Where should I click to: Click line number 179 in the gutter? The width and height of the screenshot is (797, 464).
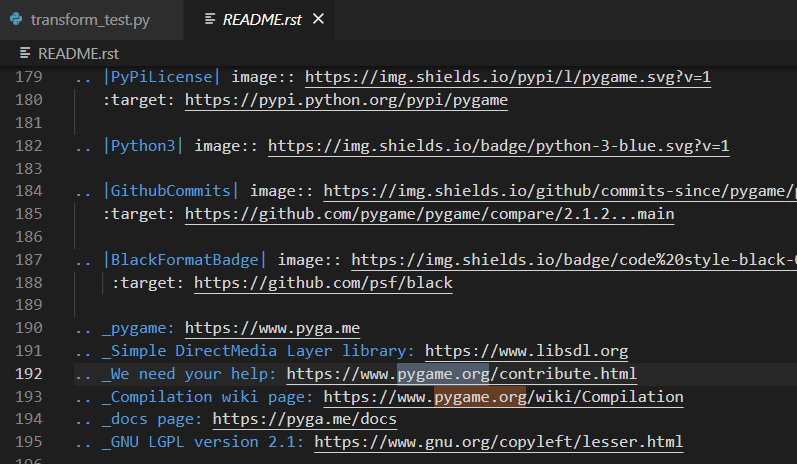point(29,77)
